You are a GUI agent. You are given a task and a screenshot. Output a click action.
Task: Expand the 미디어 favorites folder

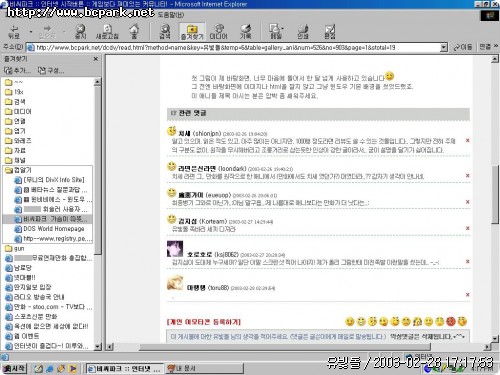coord(18,111)
